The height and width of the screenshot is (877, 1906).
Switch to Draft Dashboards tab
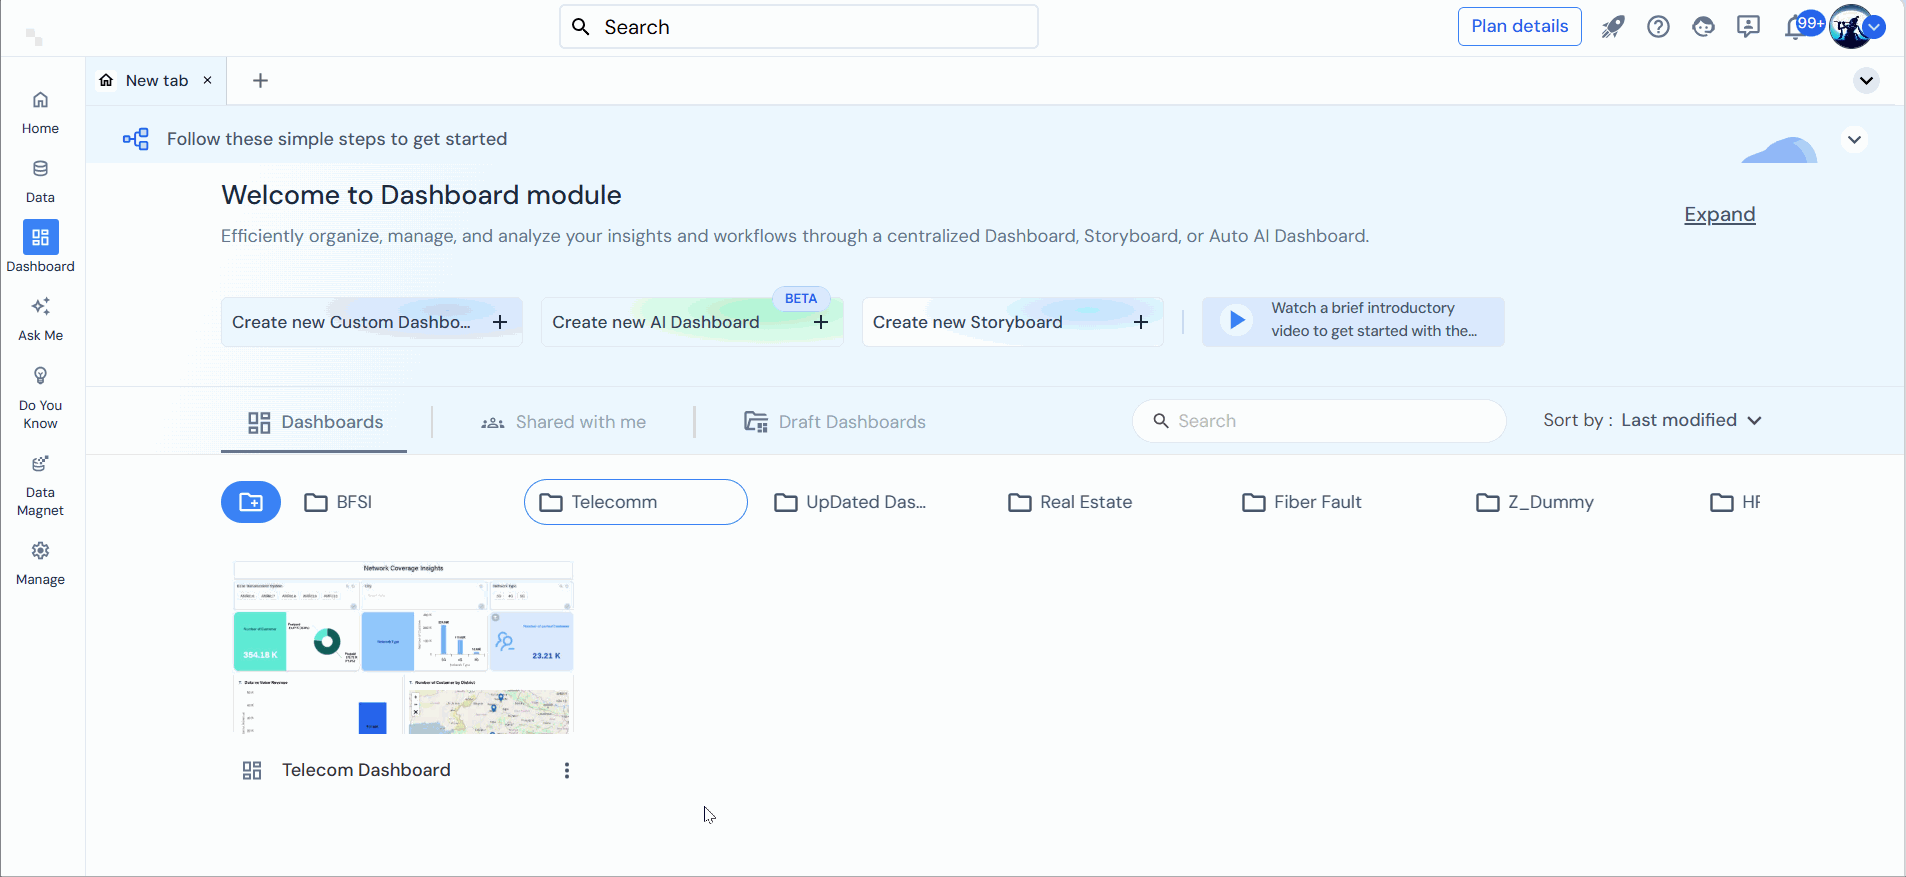(835, 422)
